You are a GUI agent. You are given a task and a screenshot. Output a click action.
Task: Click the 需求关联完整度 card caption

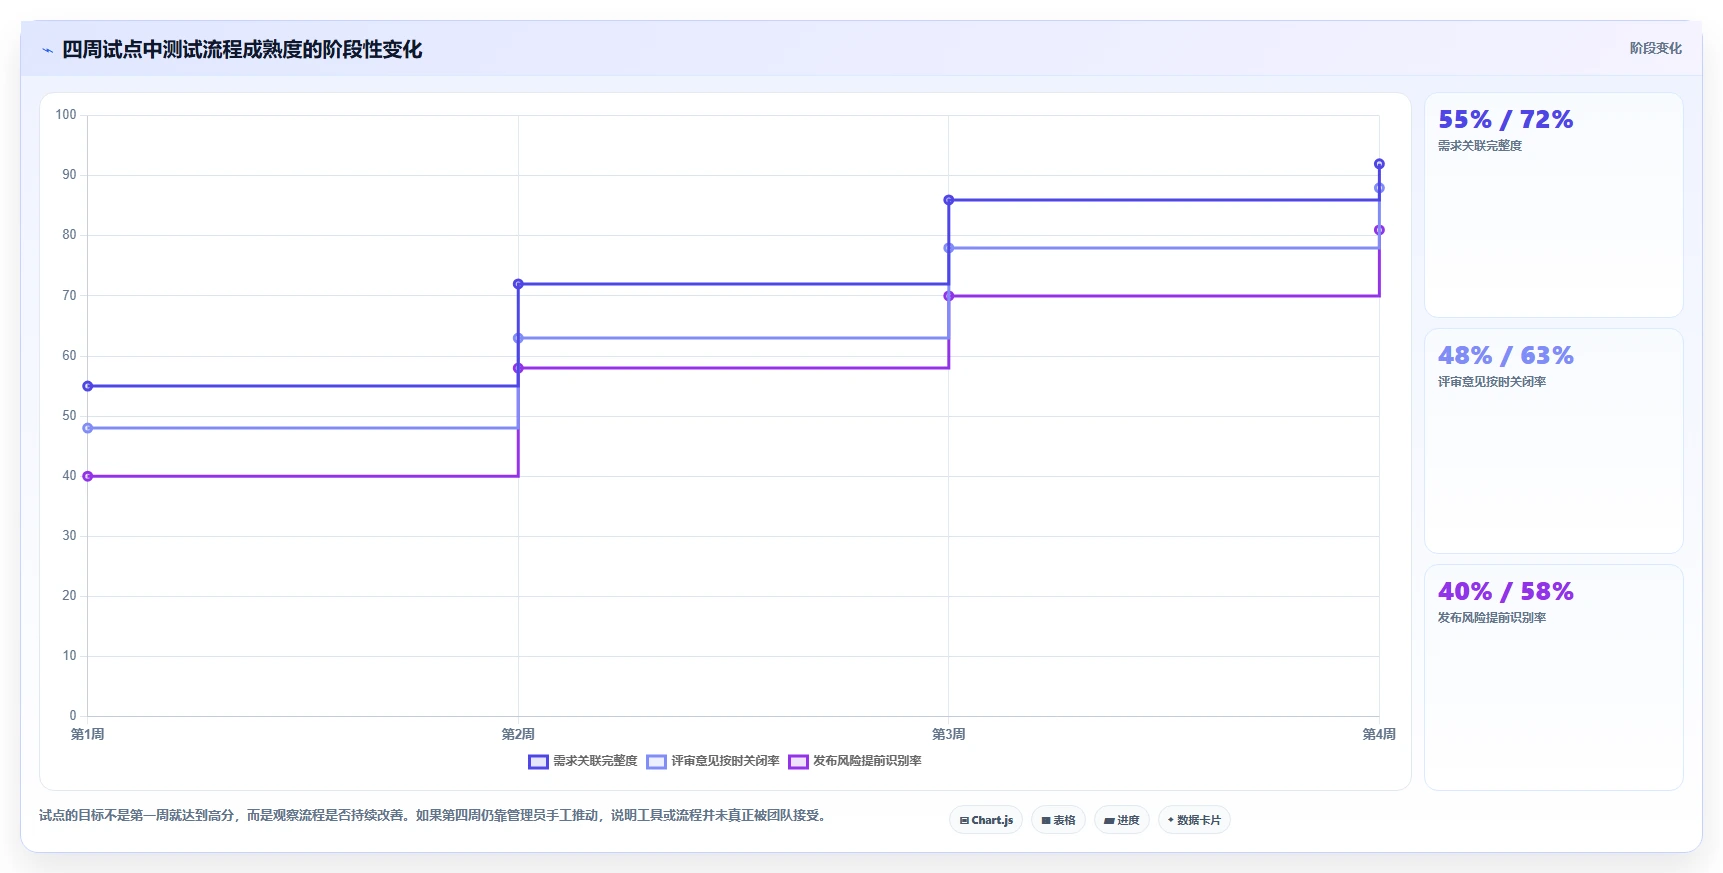click(1480, 146)
